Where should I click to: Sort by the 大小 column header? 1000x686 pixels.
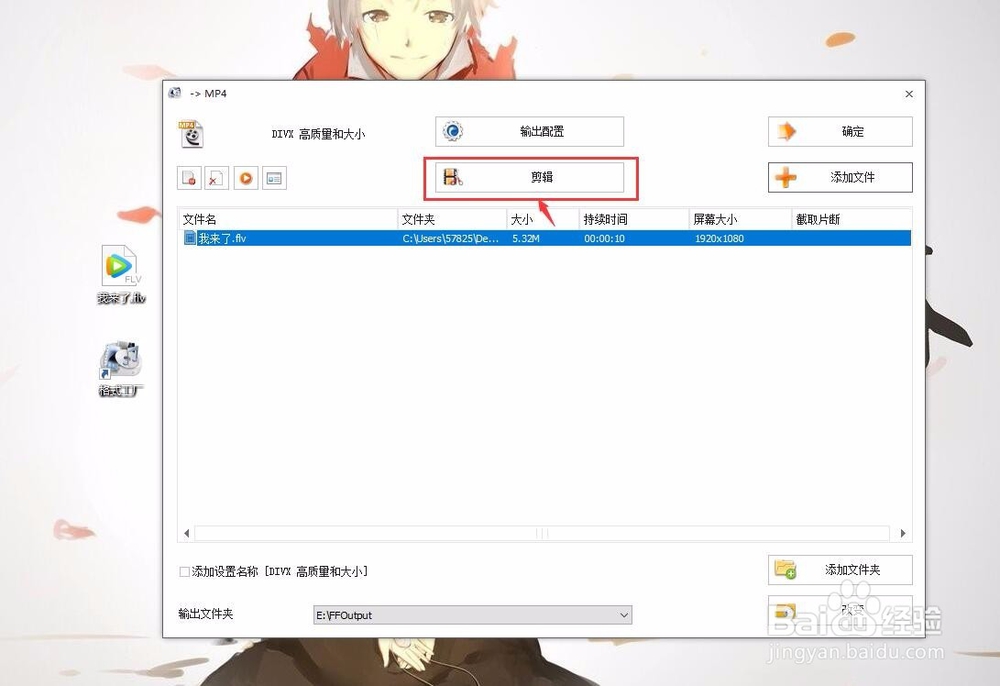coord(543,219)
